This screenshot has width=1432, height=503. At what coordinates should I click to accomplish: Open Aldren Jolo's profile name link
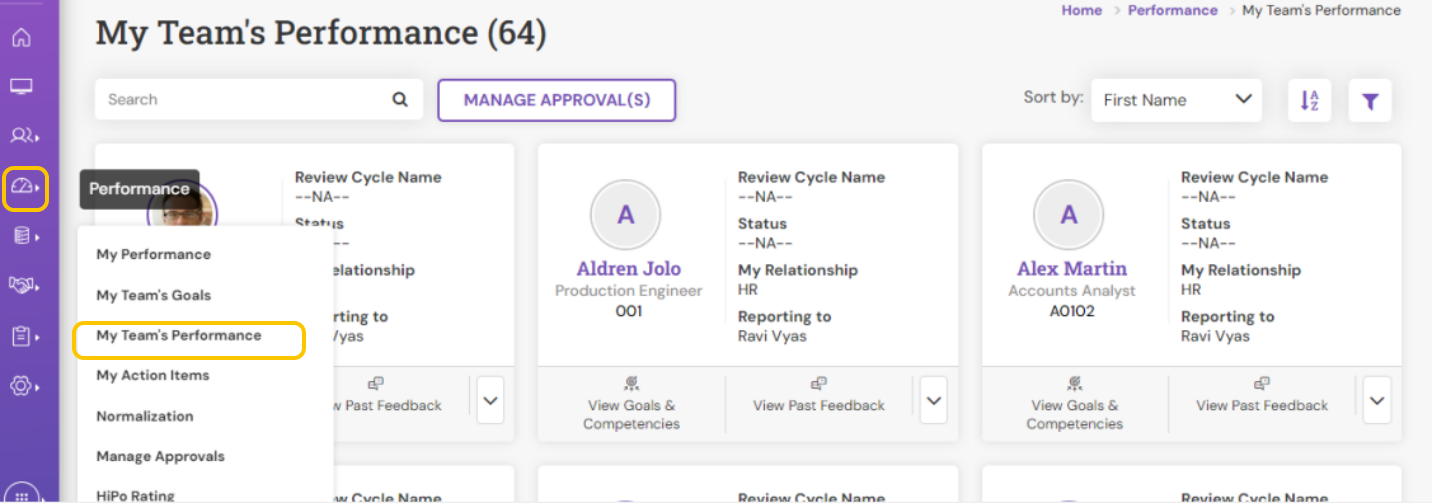click(629, 269)
